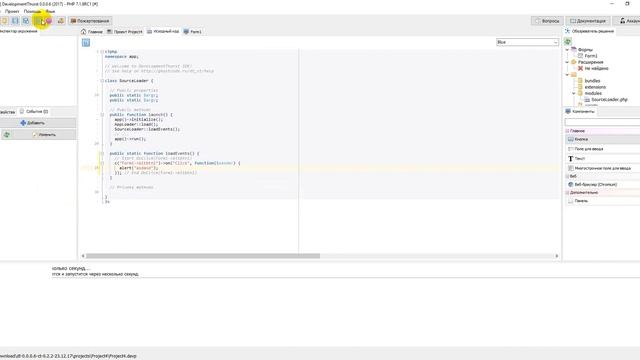
Task: Select the Компоненты tab
Action: [x=580, y=111]
